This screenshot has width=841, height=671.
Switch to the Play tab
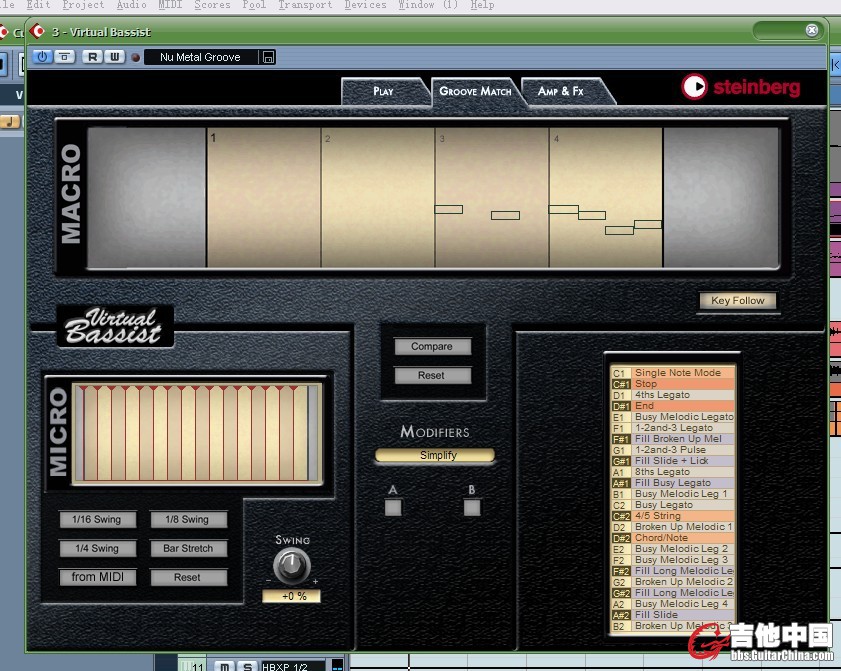click(383, 91)
